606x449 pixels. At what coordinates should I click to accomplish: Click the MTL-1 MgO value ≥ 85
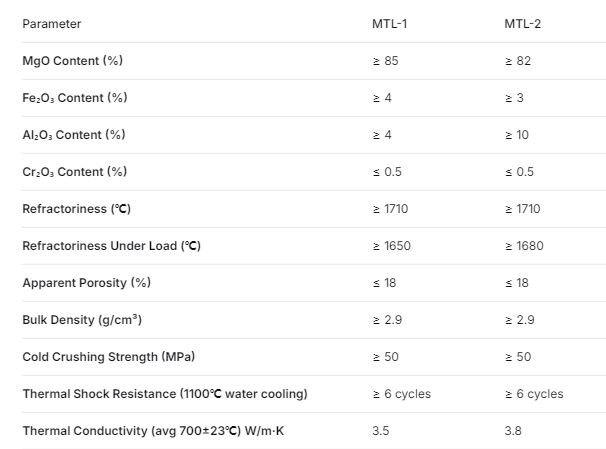[386, 61]
